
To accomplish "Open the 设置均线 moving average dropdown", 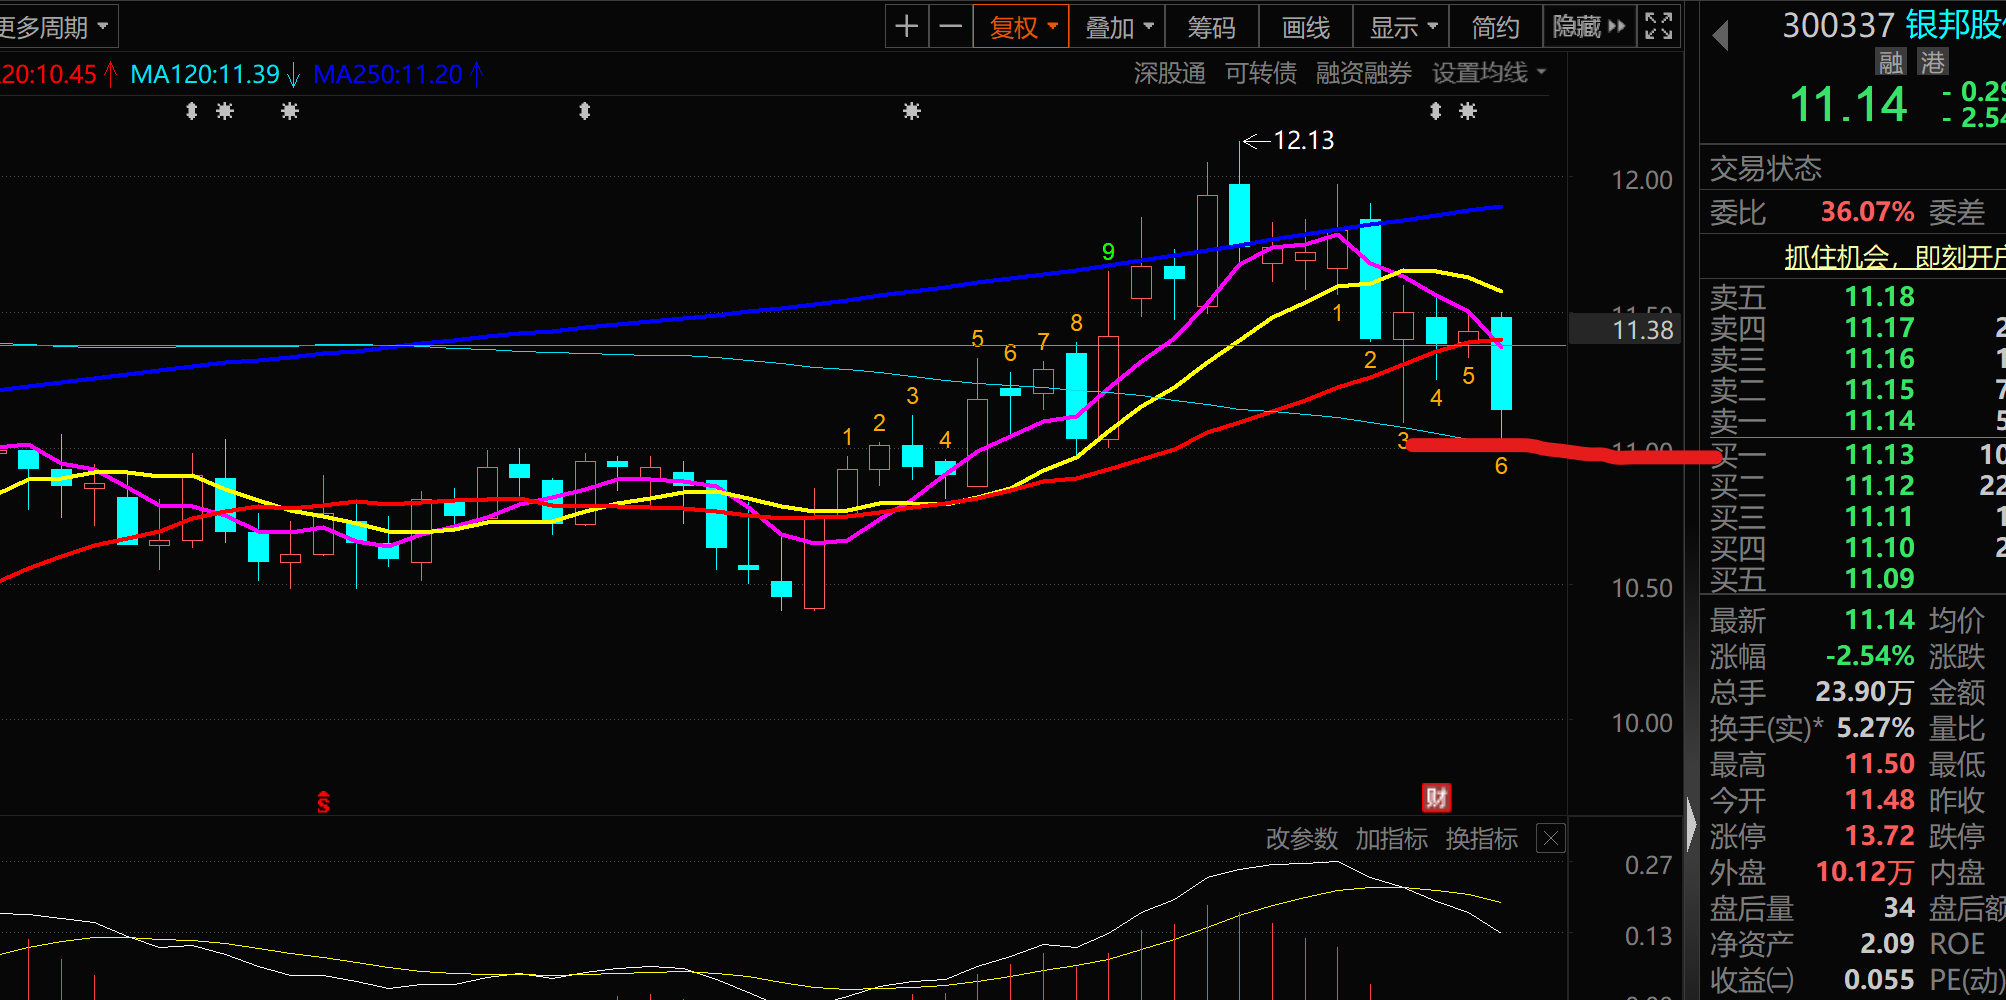I will (1488, 73).
